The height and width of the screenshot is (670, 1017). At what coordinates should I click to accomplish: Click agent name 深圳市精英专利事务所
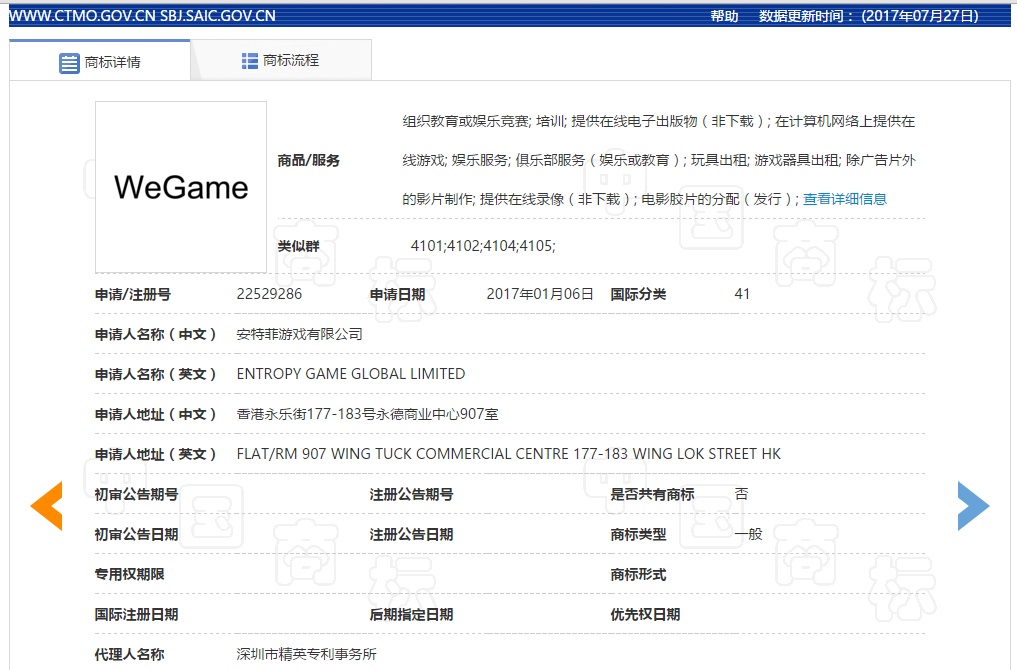click(306, 654)
